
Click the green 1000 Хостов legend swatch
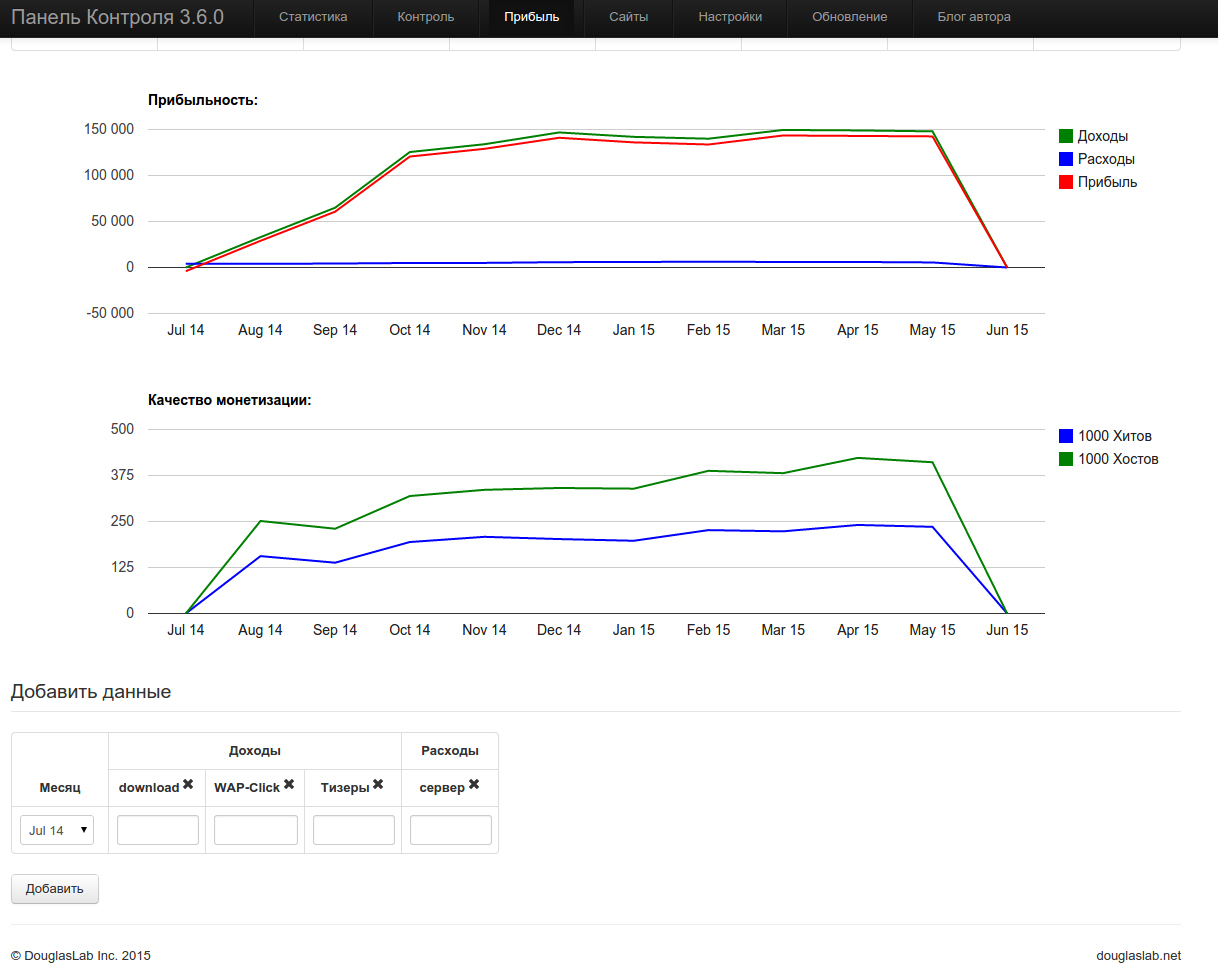point(1066,459)
